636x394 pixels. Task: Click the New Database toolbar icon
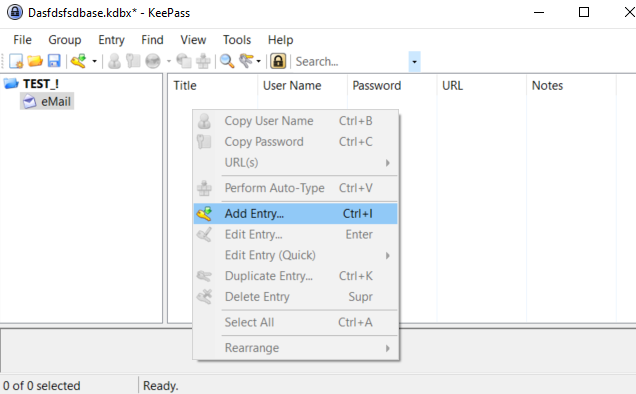pos(16,61)
